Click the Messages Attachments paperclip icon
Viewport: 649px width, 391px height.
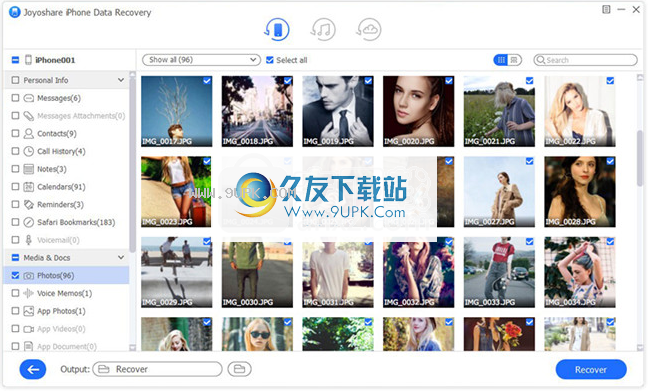pos(29,116)
